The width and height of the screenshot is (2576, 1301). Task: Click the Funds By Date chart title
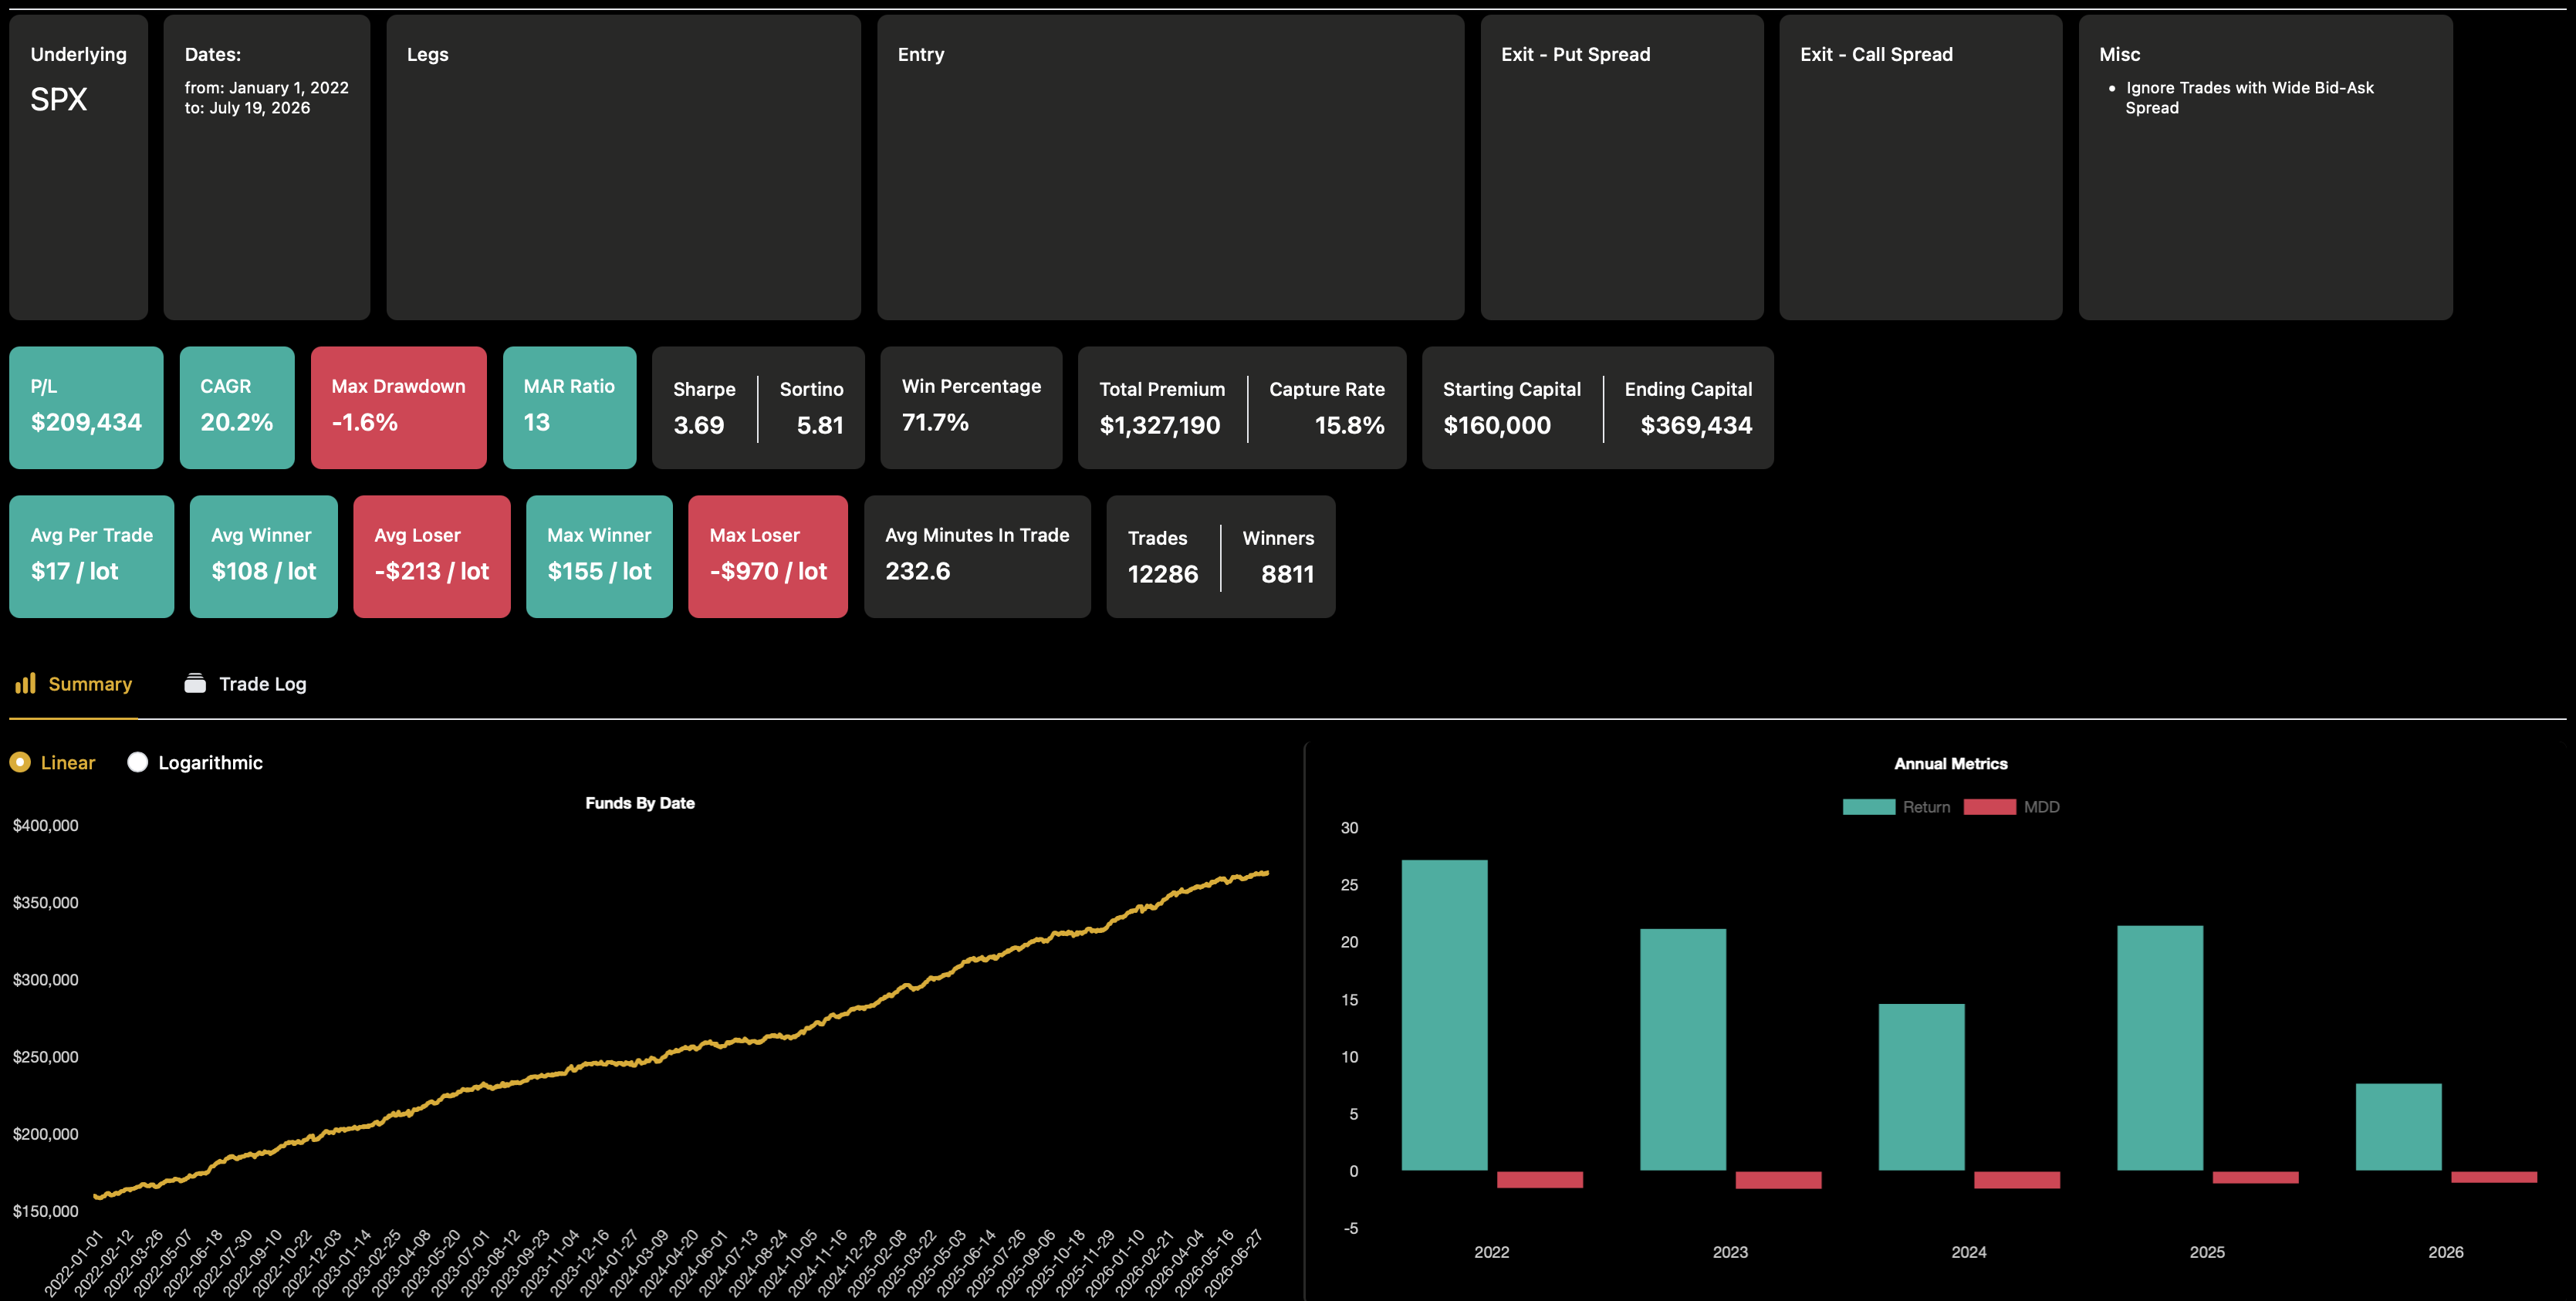(640, 803)
